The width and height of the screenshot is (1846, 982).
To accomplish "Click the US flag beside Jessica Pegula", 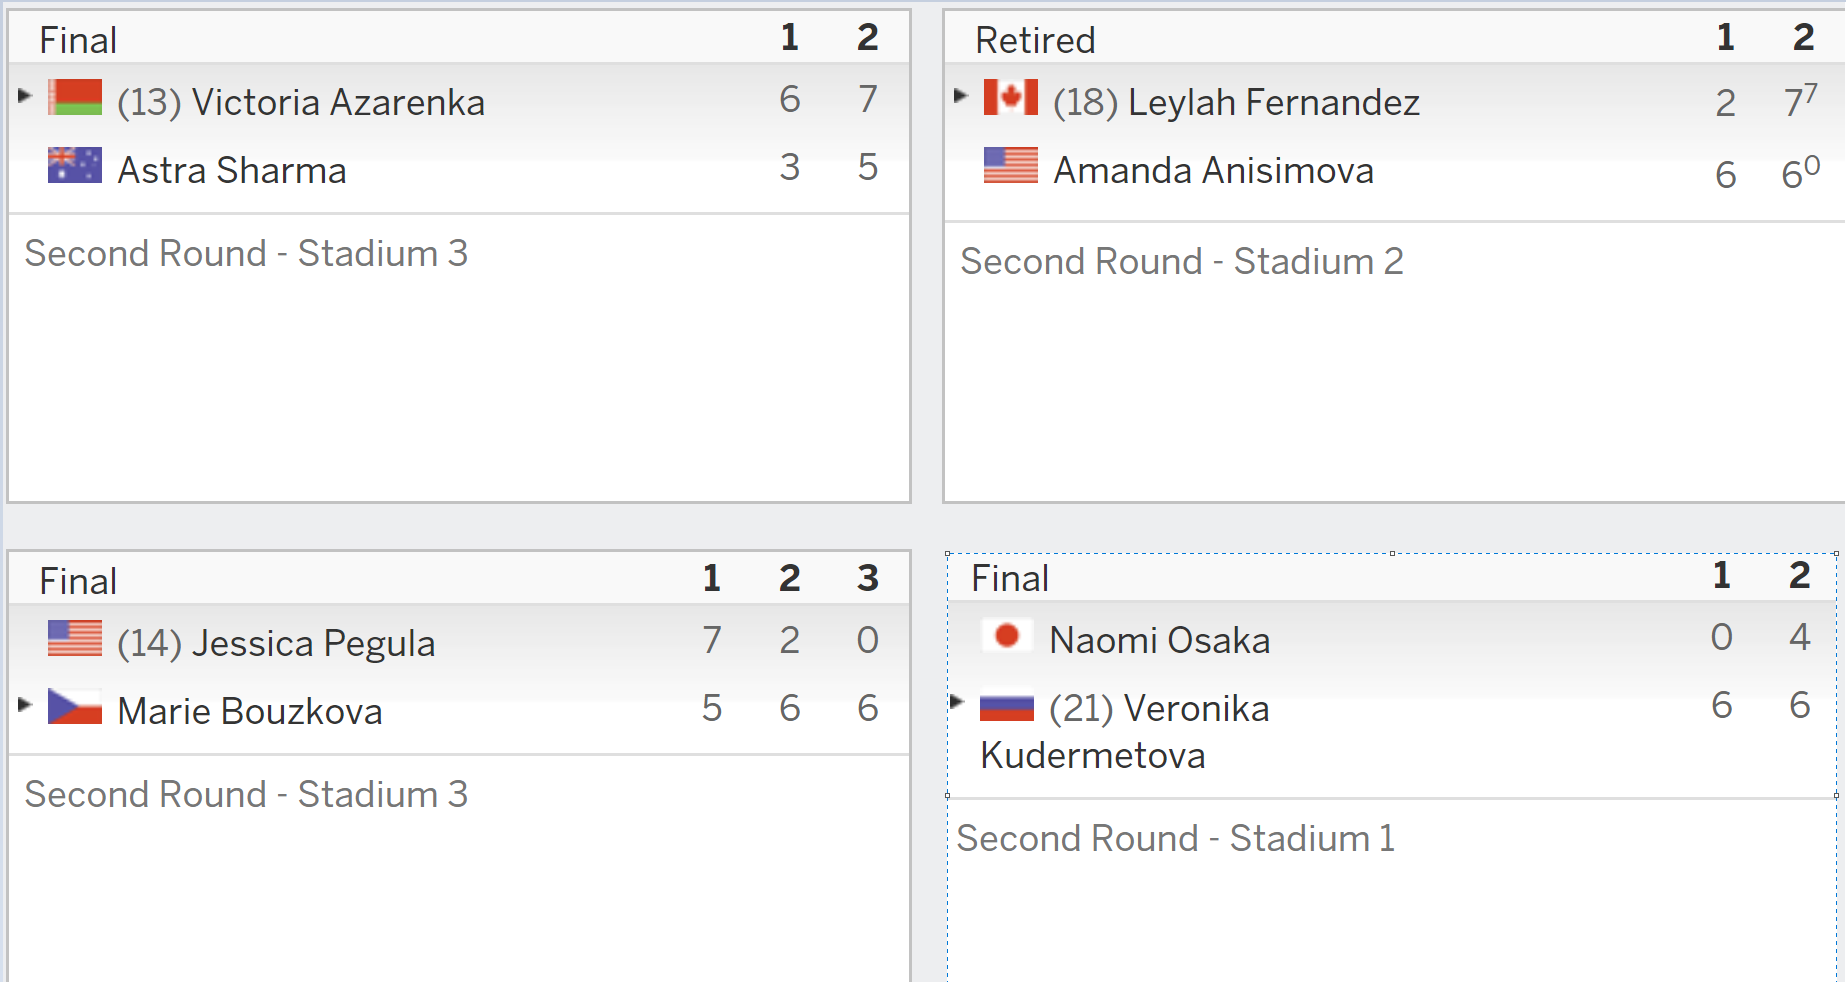I will click(75, 639).
